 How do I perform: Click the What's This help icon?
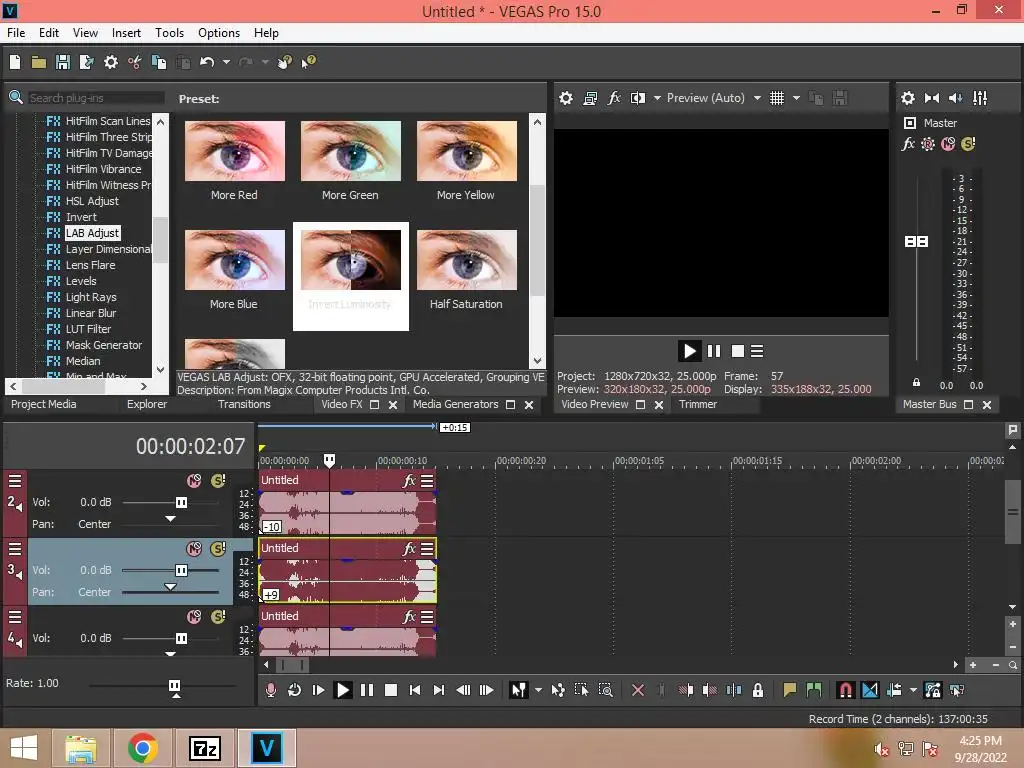(308, 62)
